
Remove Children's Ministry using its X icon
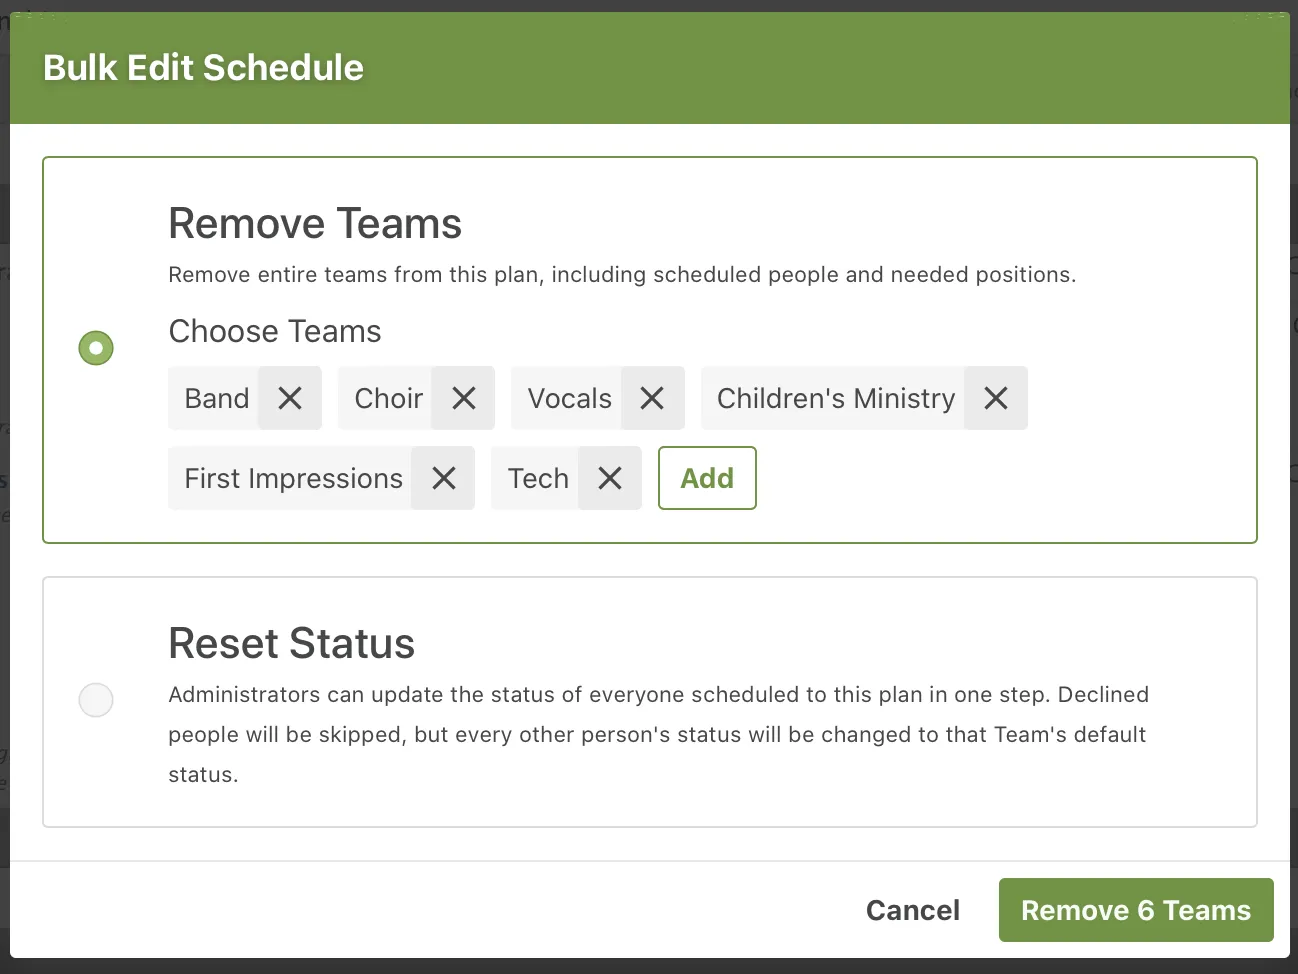click(995, 398)
